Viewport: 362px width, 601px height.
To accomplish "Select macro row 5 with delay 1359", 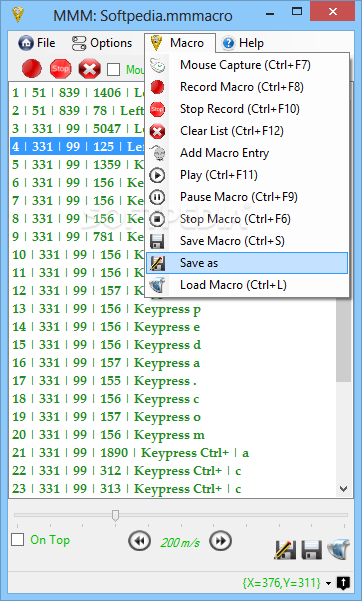I will coord(77,165).
